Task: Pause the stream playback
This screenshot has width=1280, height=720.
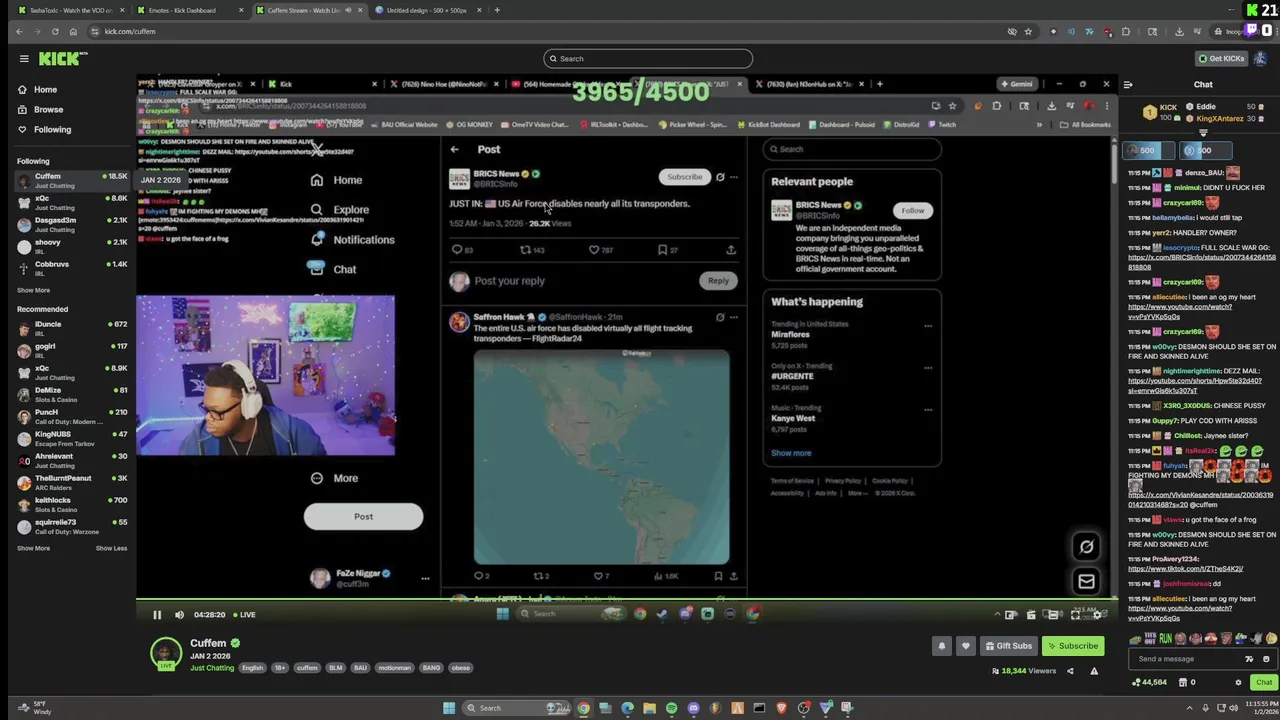Action: (157, 615)
